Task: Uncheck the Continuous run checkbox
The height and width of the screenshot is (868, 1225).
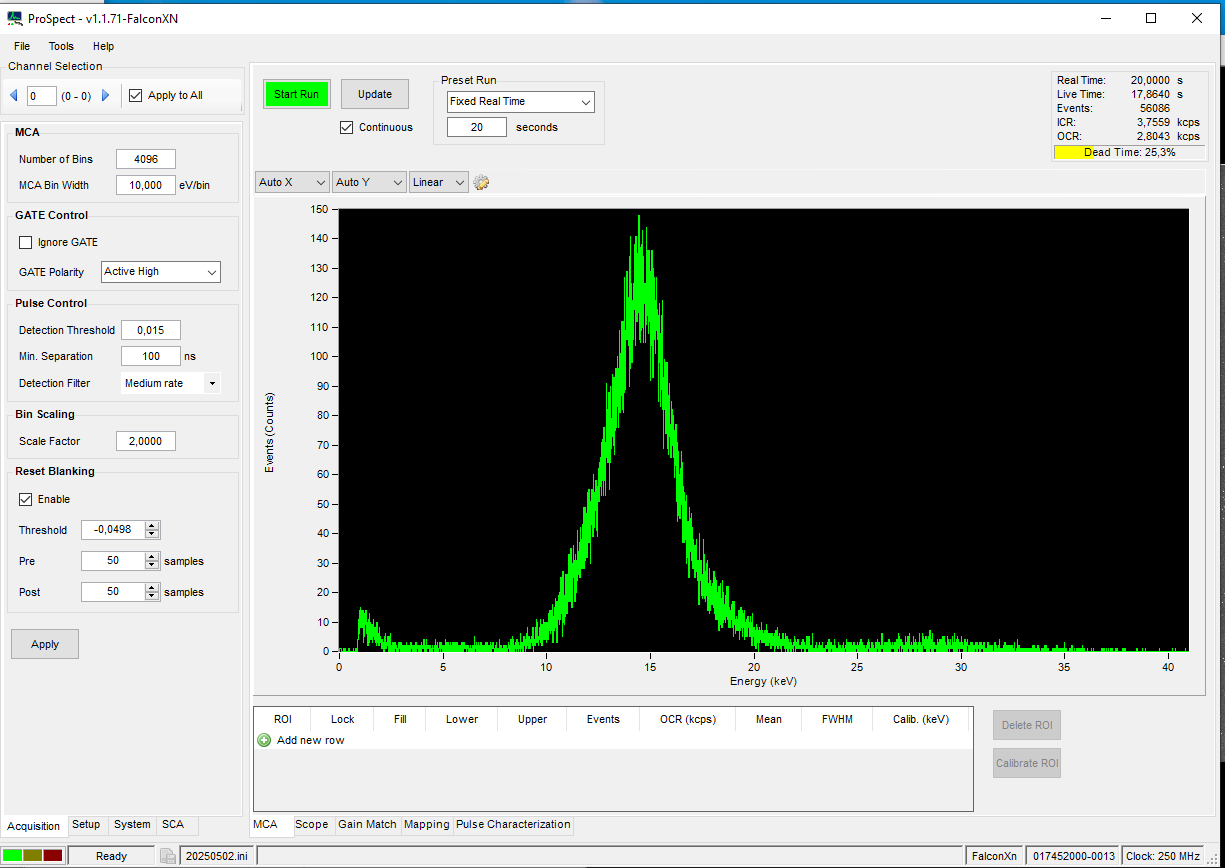Action: [347, 127]
